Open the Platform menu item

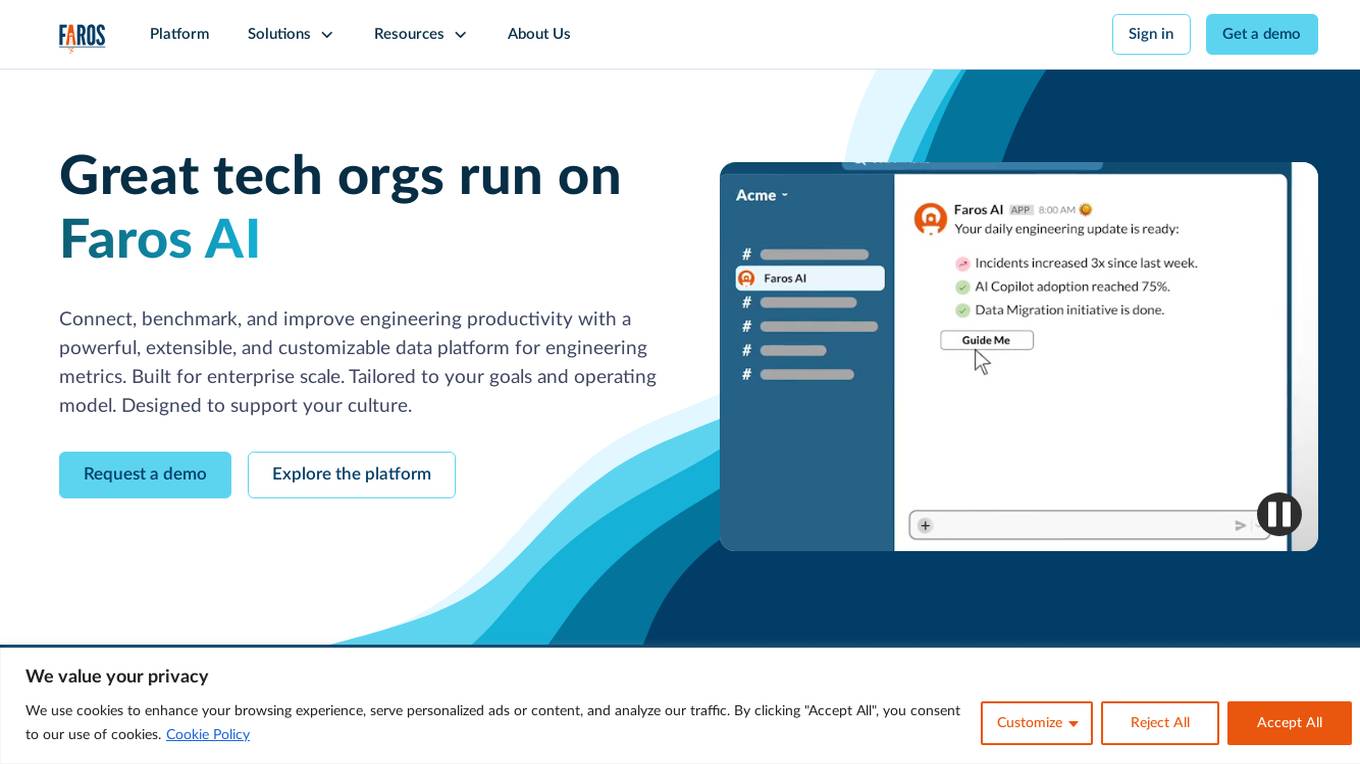(179, 34)
